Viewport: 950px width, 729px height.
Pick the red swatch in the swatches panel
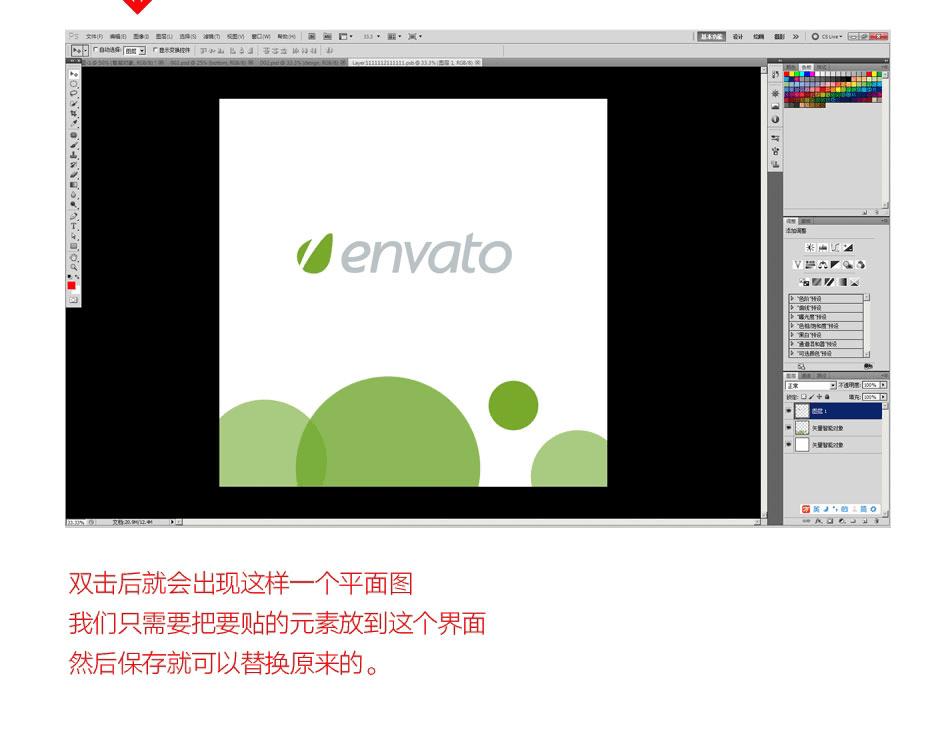pos(786,74)
